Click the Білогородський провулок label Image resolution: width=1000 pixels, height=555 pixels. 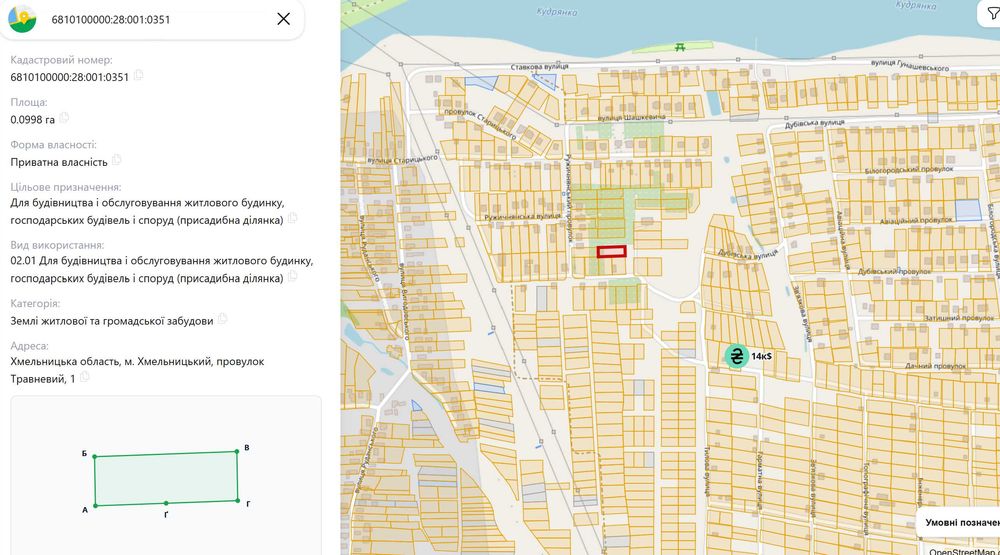point(909,170)
